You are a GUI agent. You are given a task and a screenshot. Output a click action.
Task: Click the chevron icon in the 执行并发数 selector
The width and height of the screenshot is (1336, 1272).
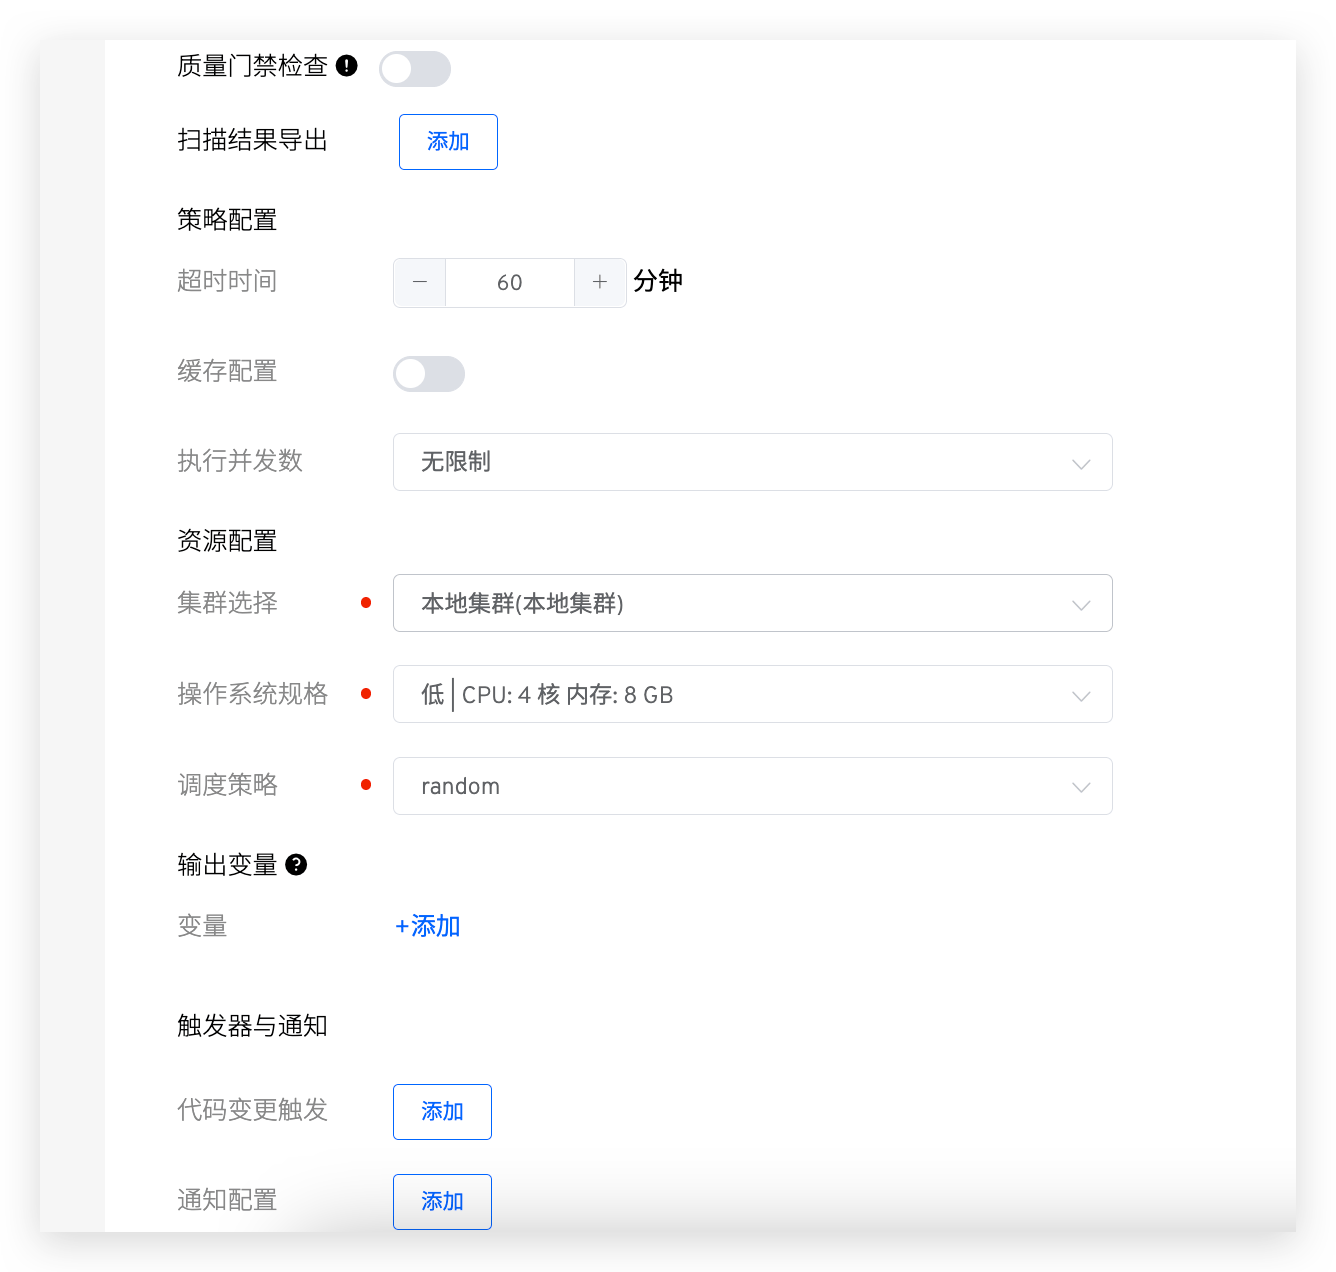pos(1081,464)
